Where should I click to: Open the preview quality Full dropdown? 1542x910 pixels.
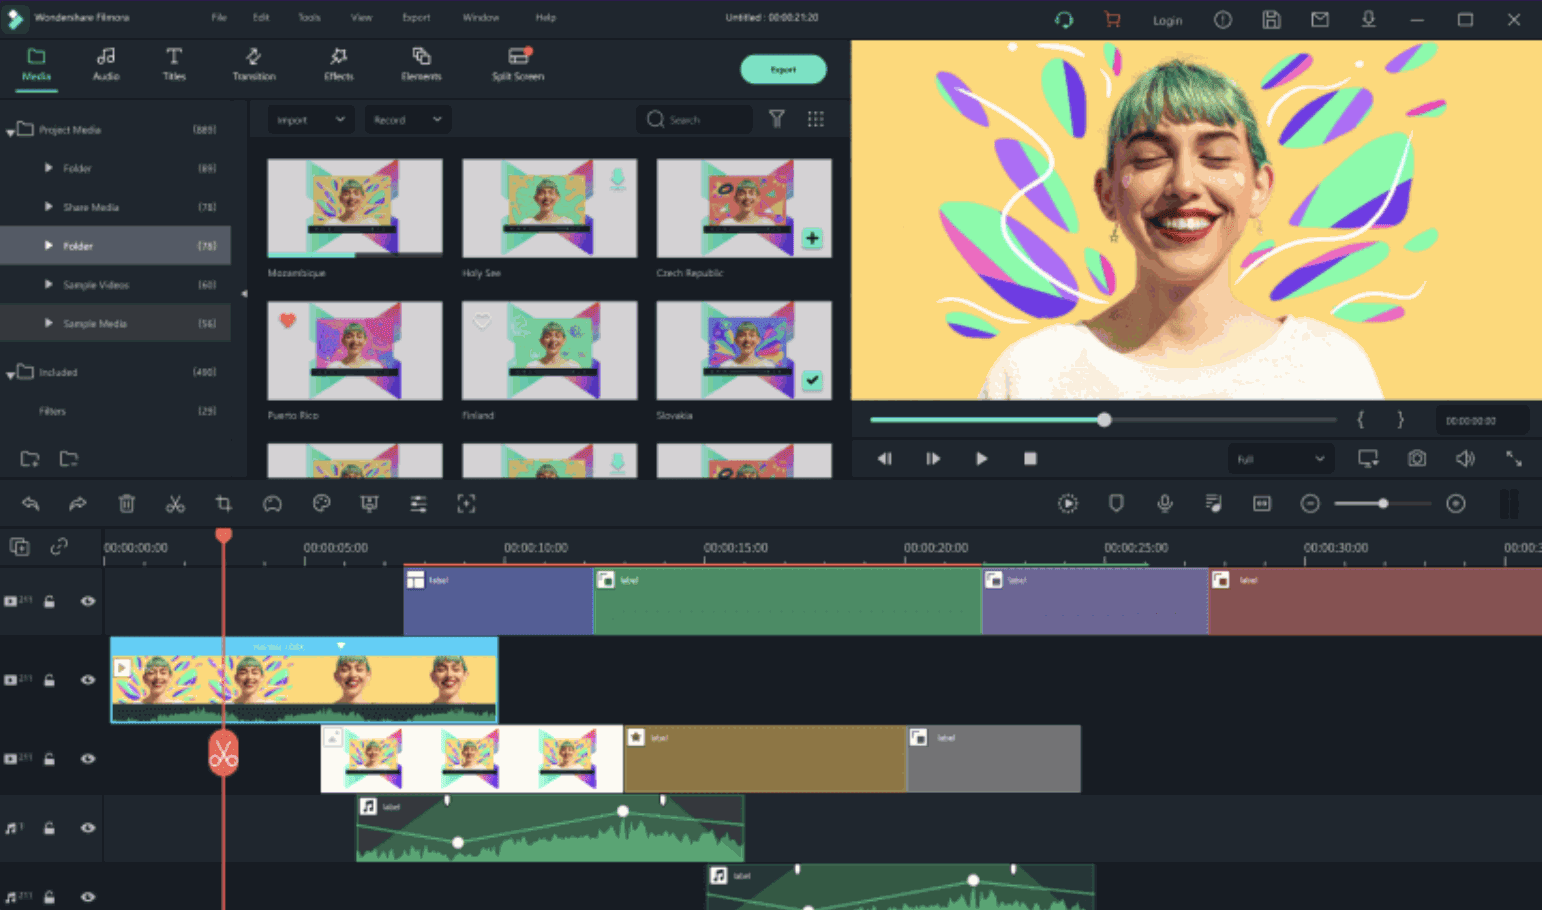(1279, 458)
